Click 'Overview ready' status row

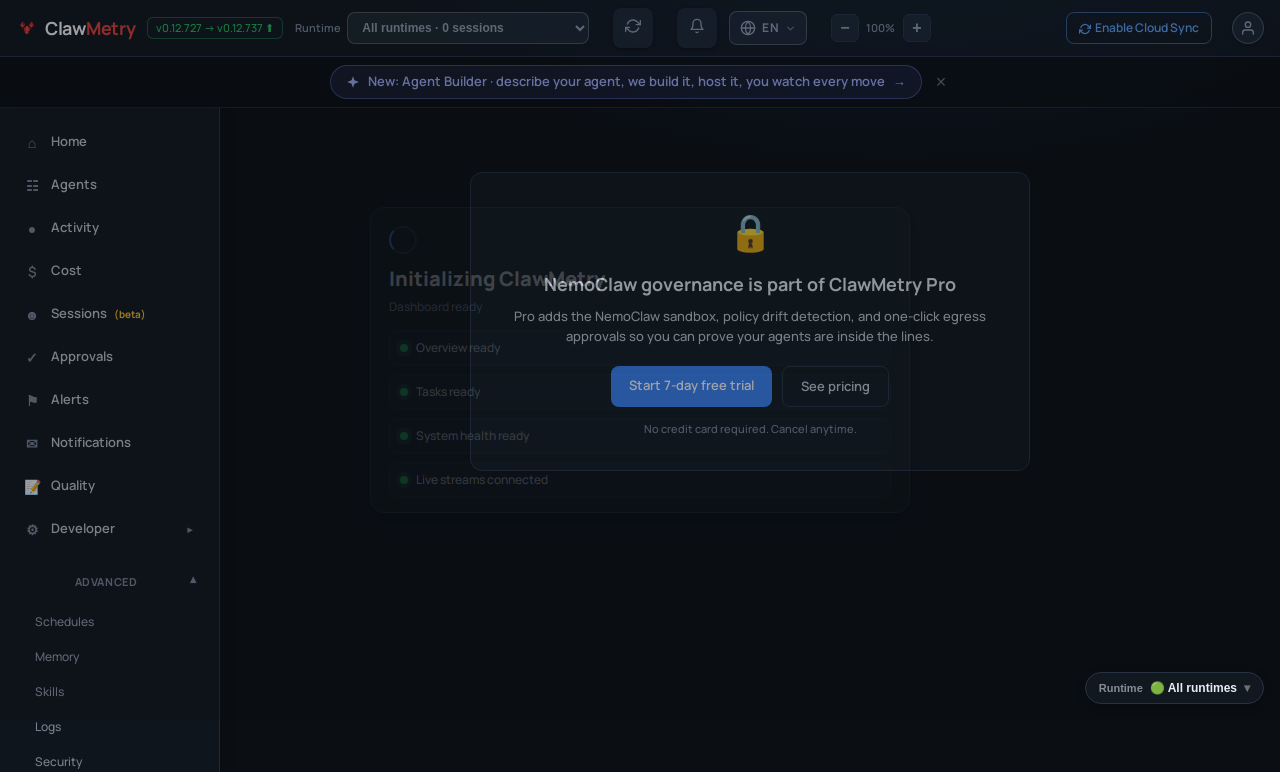pyautogui.click(x=640, y=348)
